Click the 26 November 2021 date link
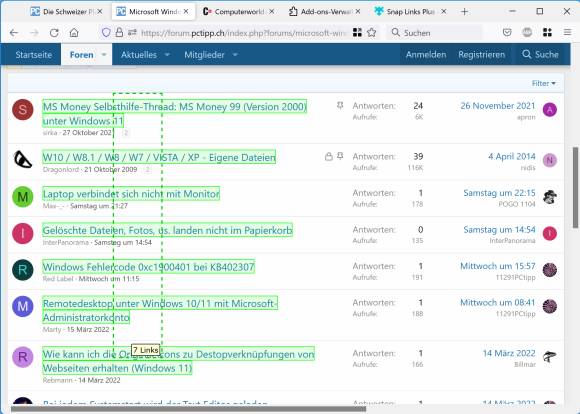Image resolution: width=580 pixels, height=414 pixels. pos(498,106)
